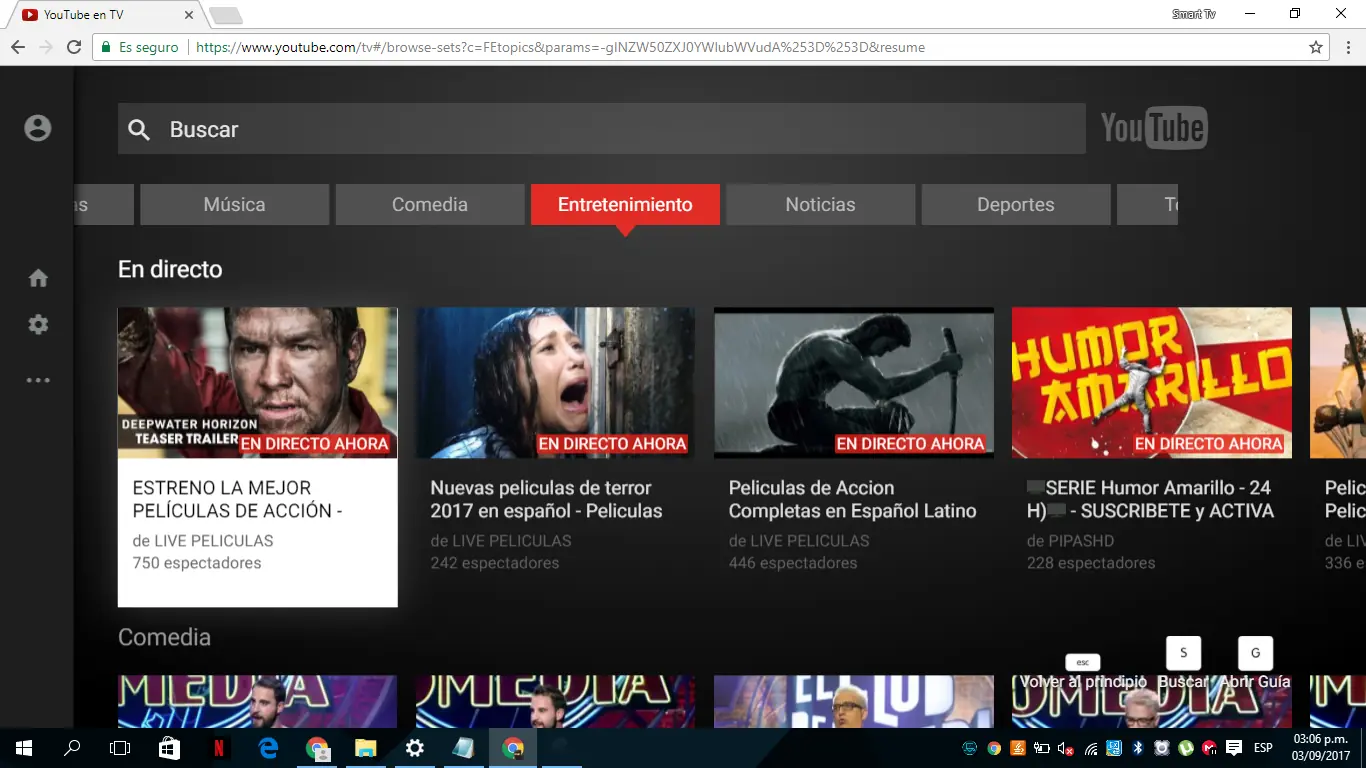This screenshot has width=1366, height=768.
Task: Go back with the browser back arrow
Action: pyautogui.click(x=18, y=47)
